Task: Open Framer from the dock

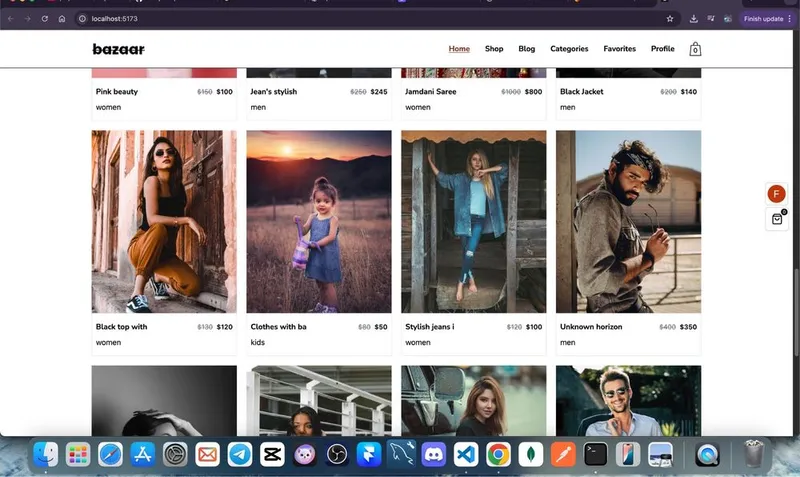Action: [369, 454]
